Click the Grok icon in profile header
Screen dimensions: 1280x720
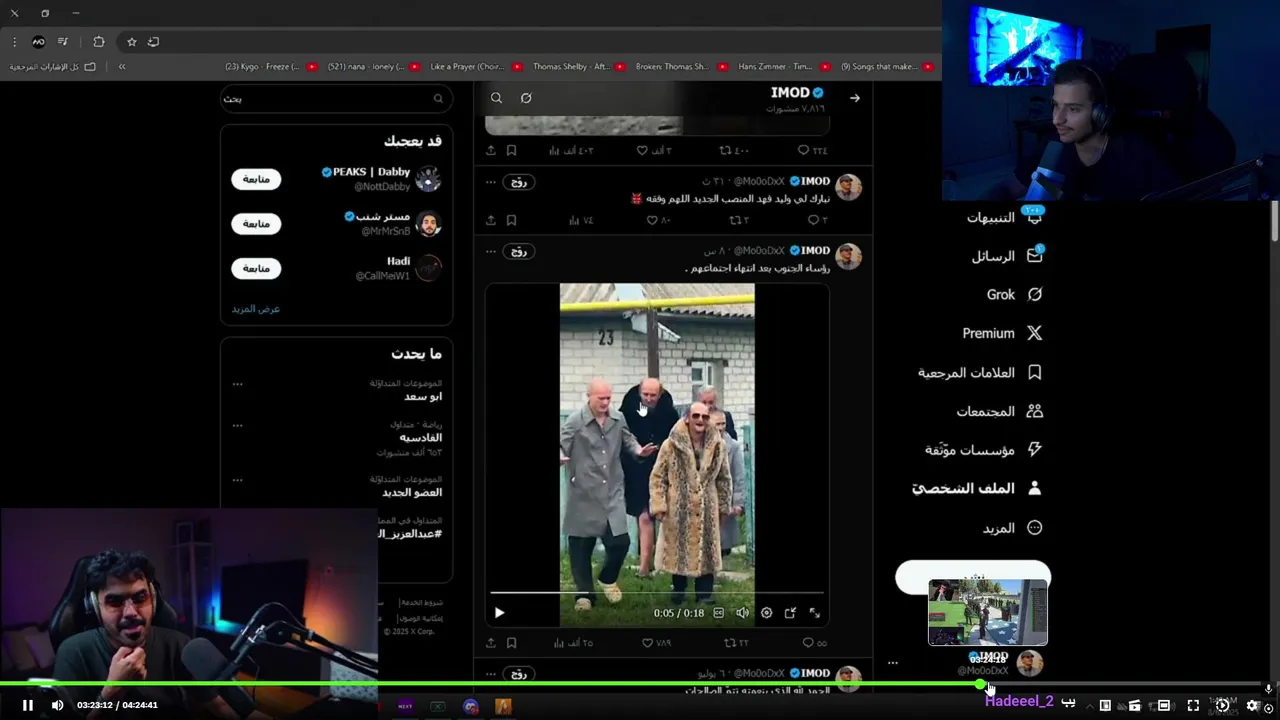point(526,98)
